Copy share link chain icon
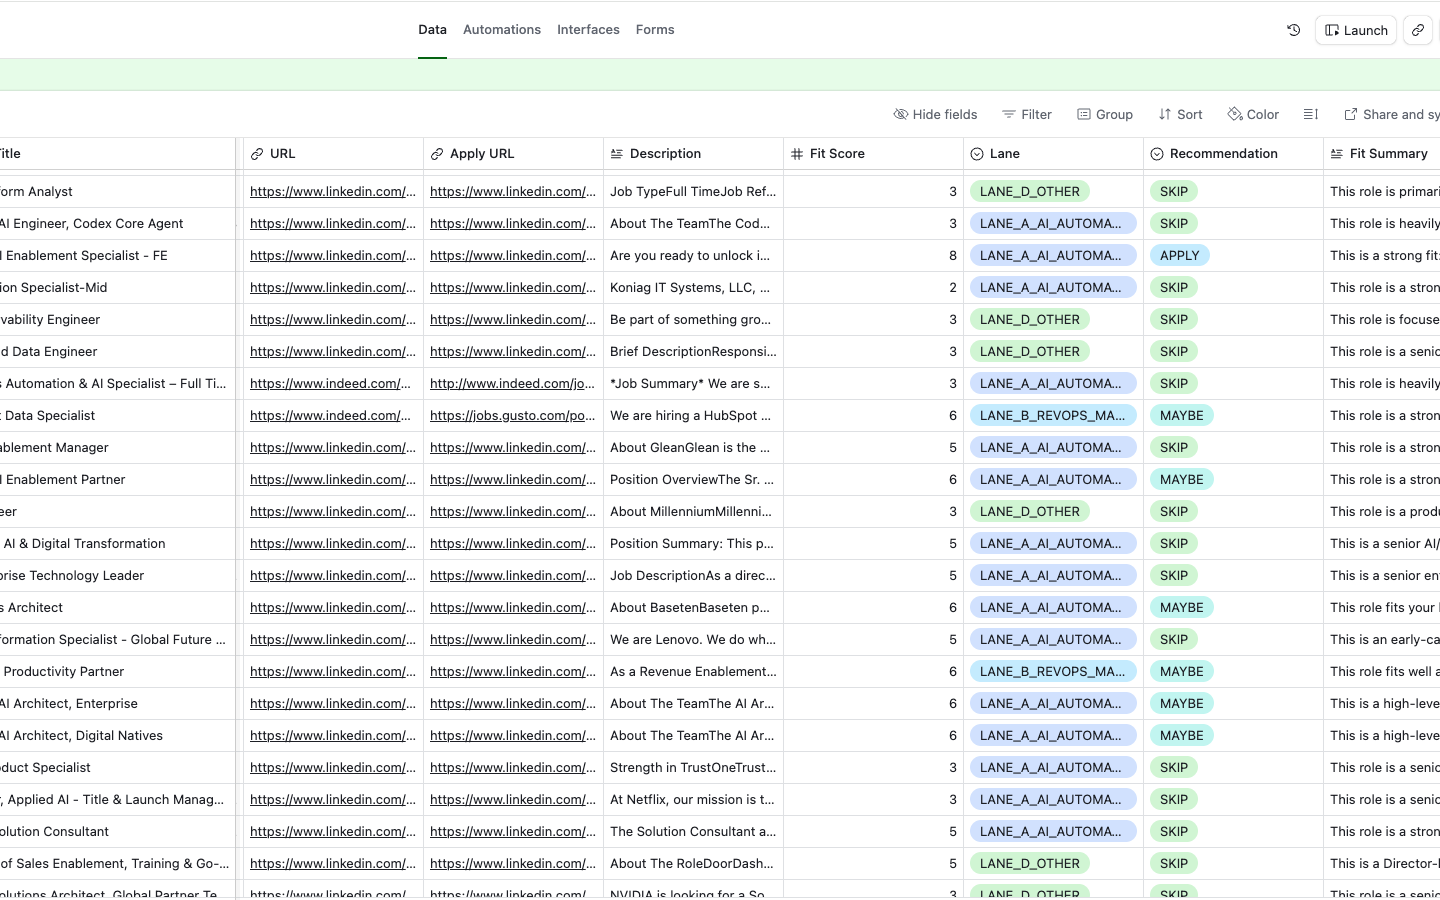The height and width of the screenshot is (900, 1440). pyautogui.click(x=1418, y=30)
